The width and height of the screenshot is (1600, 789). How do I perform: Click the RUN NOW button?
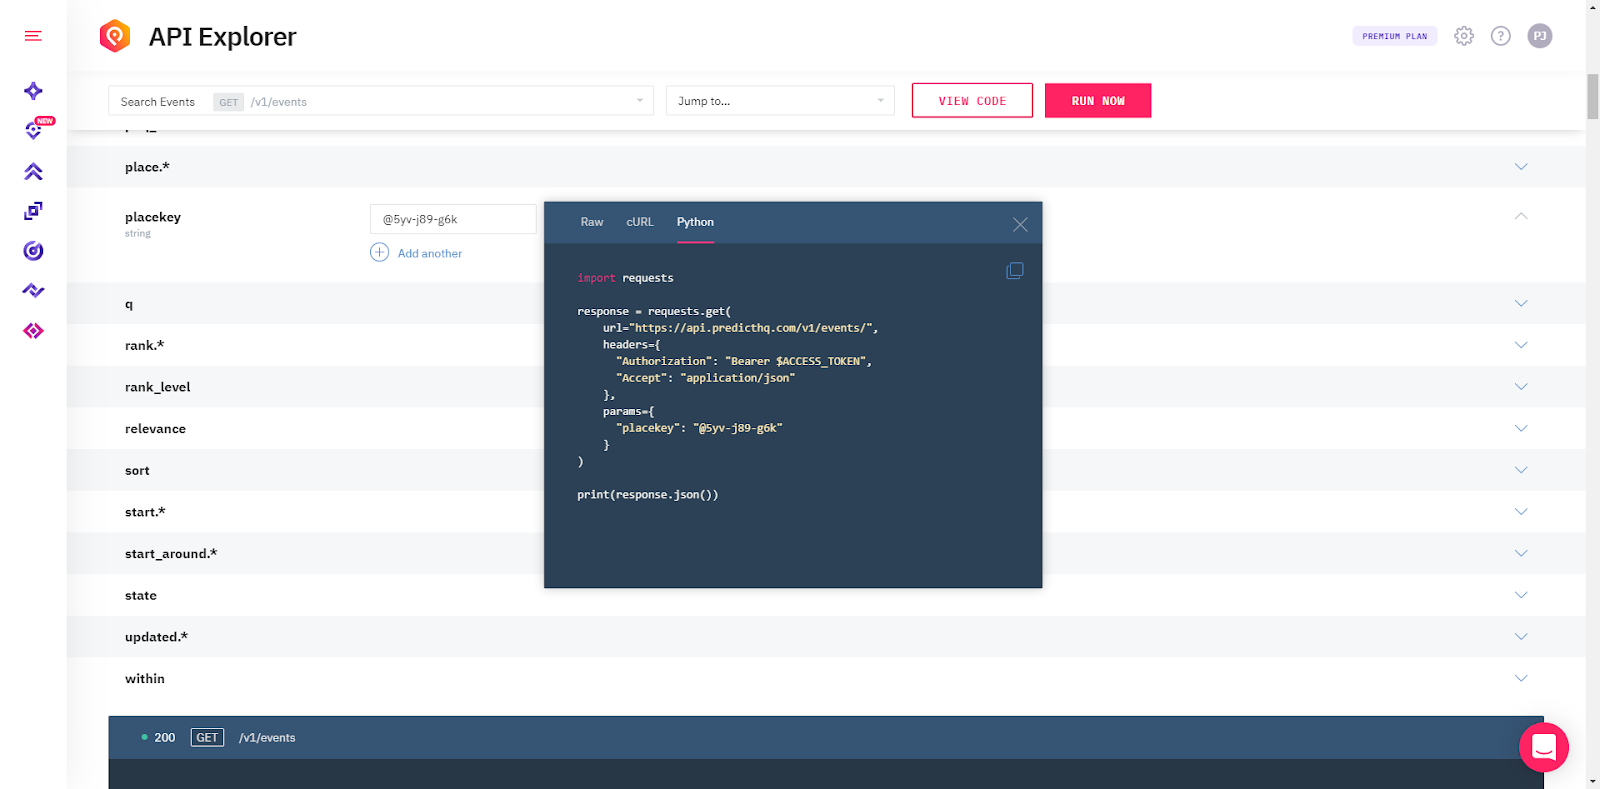click(x=1098, y=101)
